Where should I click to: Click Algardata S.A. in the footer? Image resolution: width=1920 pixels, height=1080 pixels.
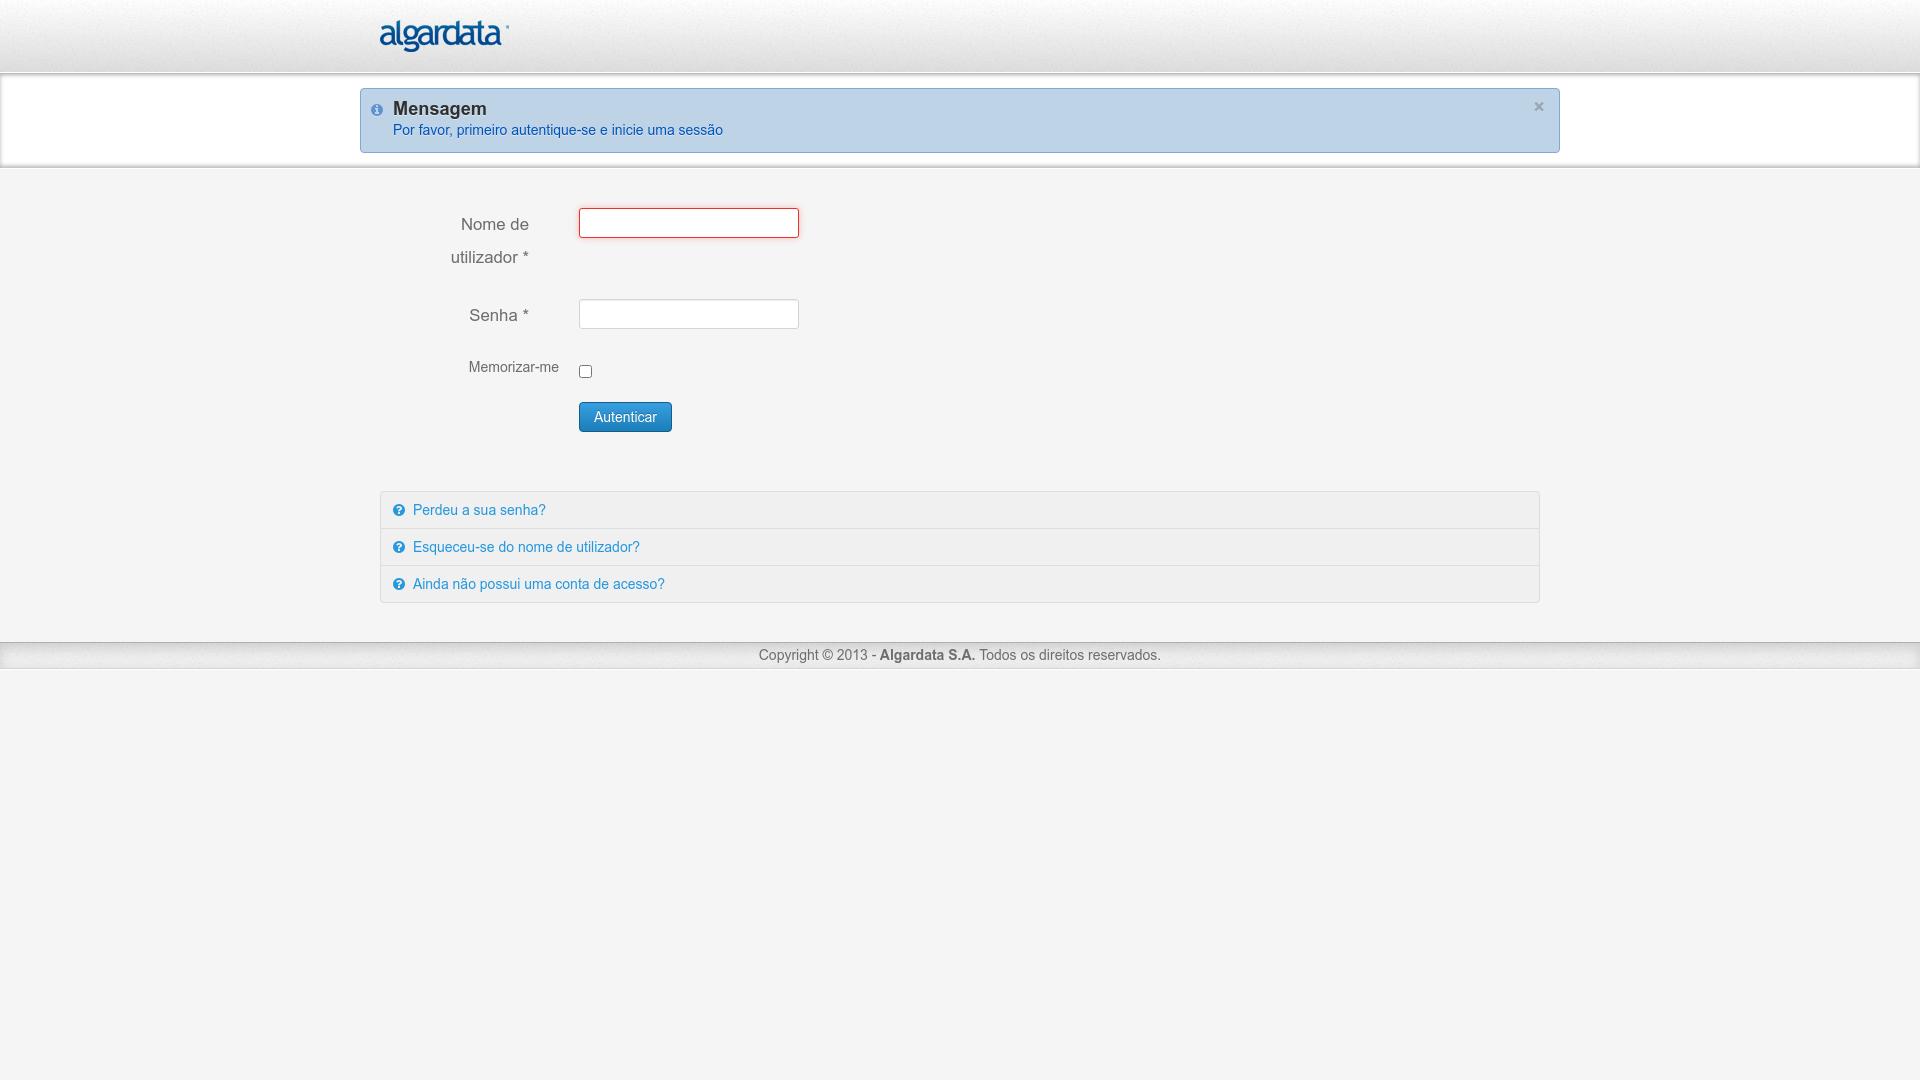click(x=926, y=655)
